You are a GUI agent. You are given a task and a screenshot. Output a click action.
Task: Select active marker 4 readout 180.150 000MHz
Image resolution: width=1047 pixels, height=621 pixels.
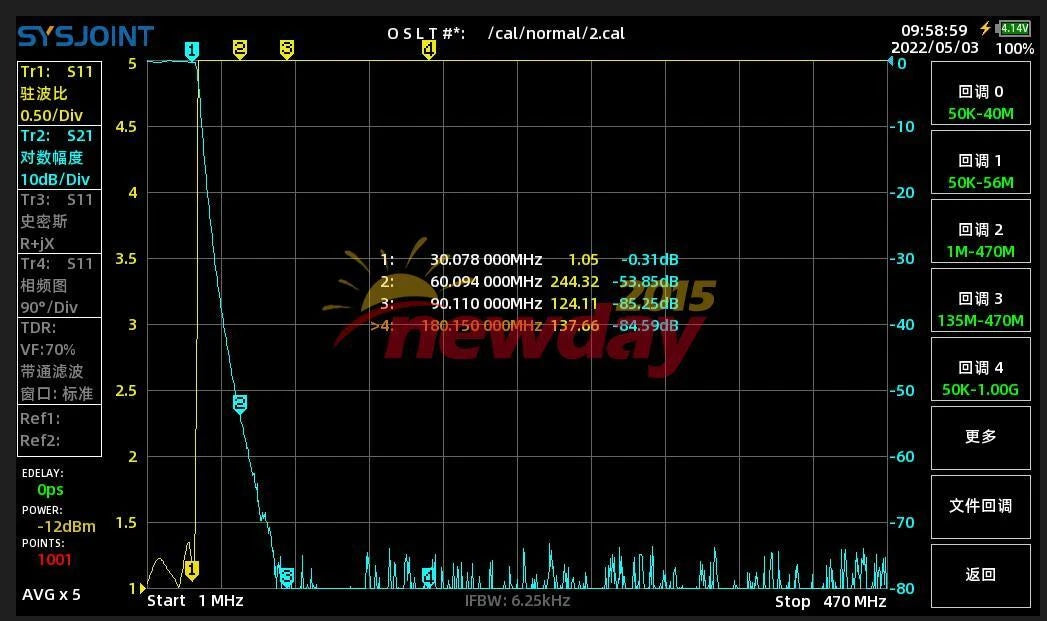(525, 325)
